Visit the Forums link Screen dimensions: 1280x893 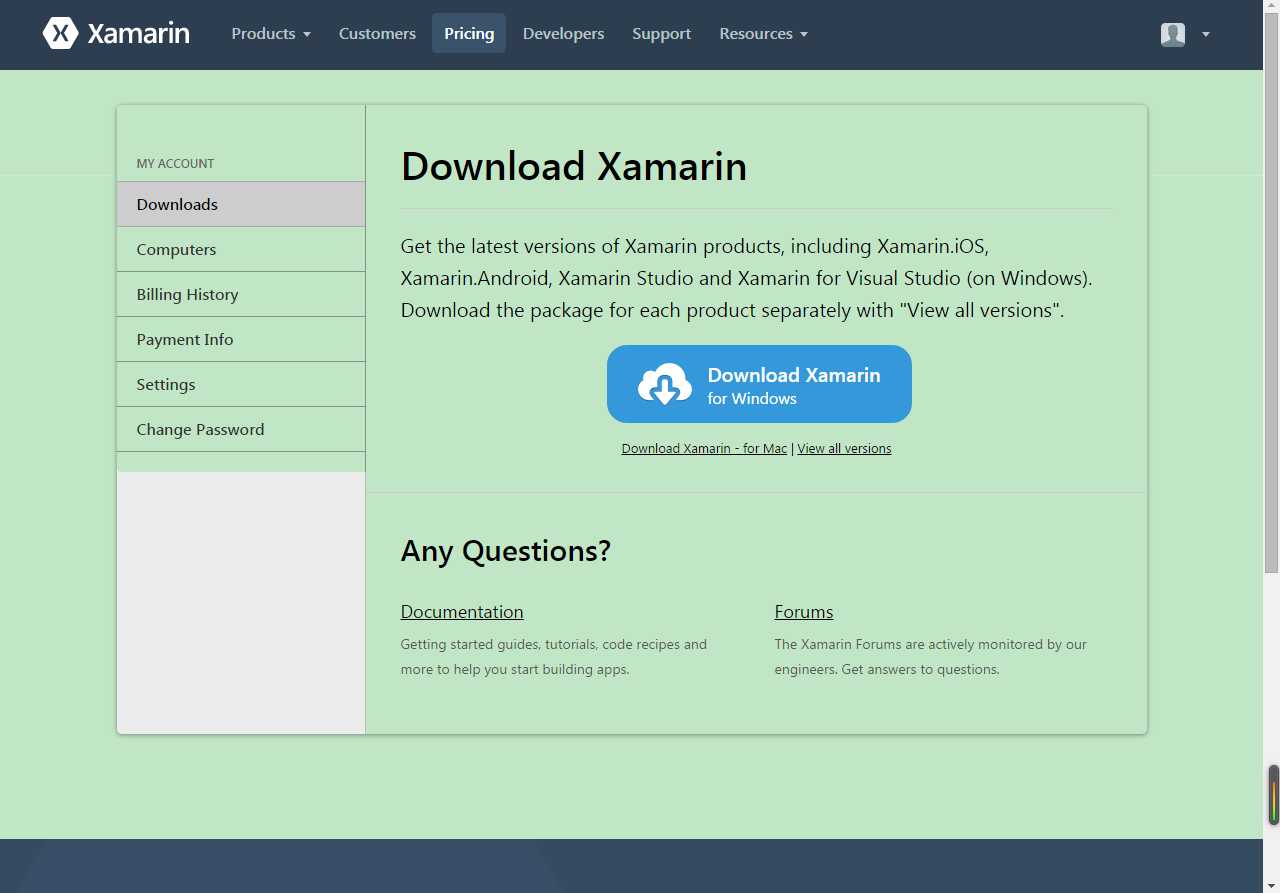coord(804,612)
